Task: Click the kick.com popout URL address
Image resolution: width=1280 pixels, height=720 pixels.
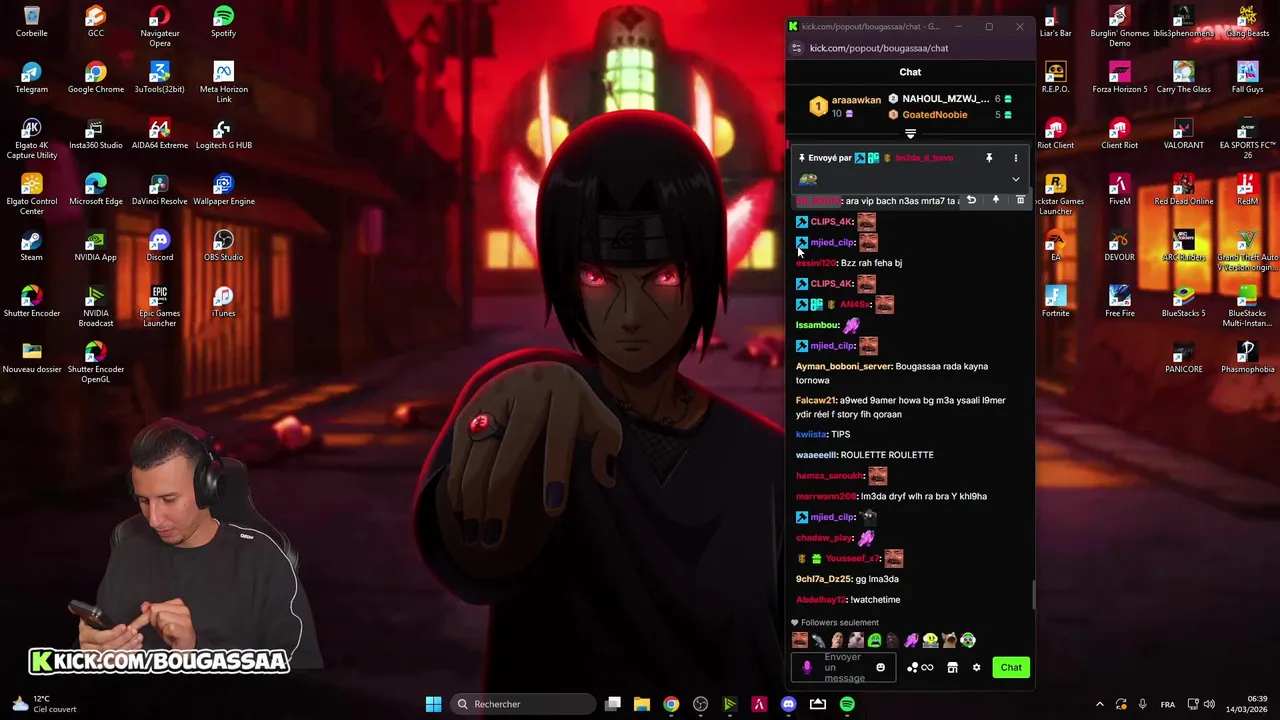Action: 879,48
